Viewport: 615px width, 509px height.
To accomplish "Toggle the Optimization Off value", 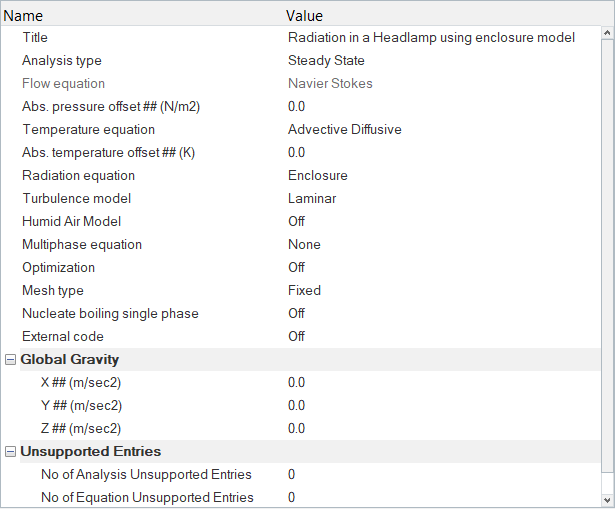I will [x=296, y=268].
